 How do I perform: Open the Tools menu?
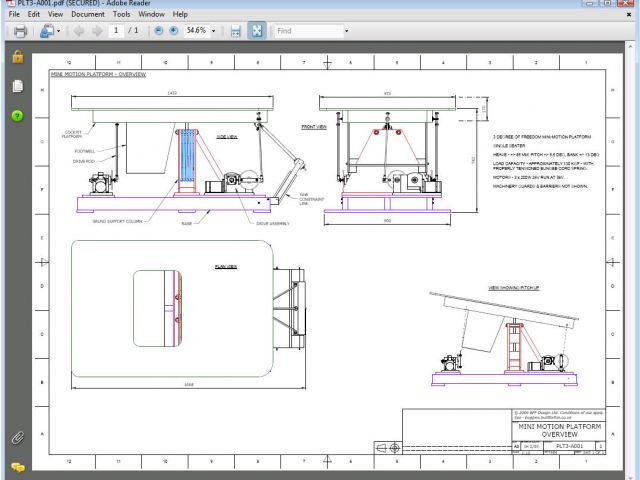(121, 15)
